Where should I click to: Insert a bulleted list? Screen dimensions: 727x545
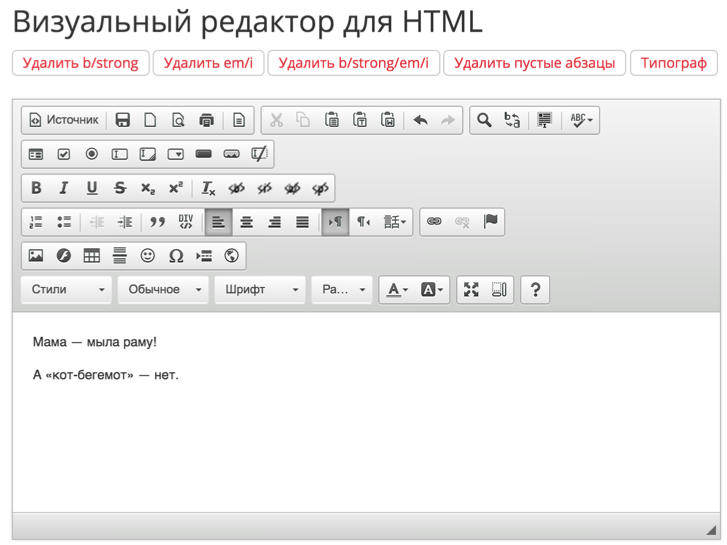point(64,222)
